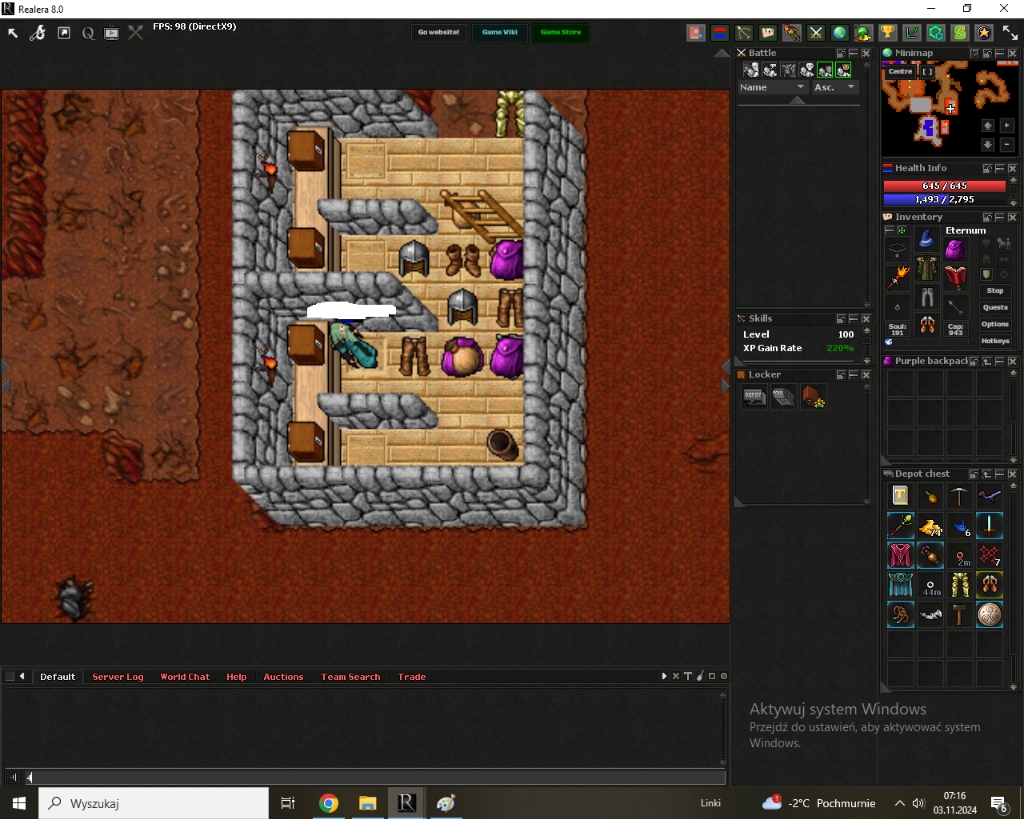Viewport: 1024px width, 819px height.
Task: Click the trophy icon in top toolbar
Action: coord(887,32)
